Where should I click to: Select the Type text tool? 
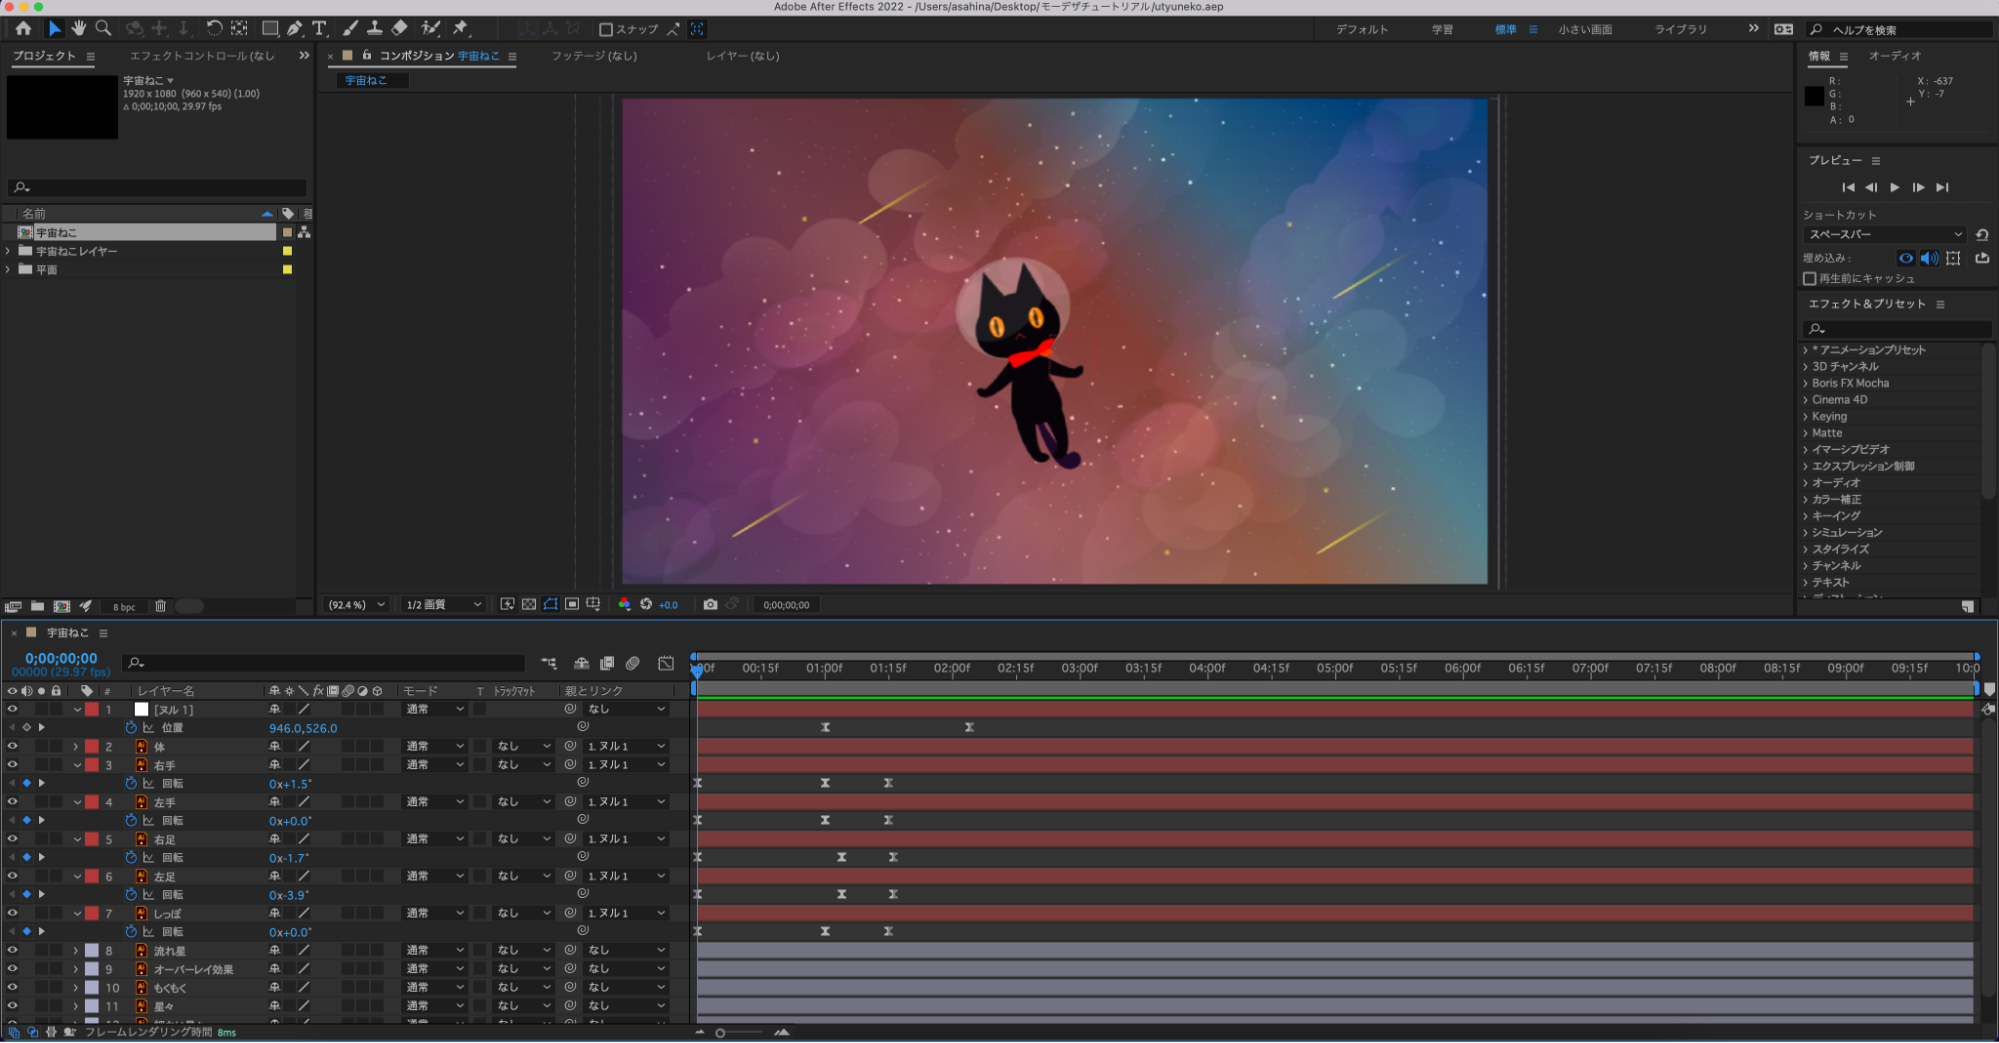pyautogui.click(x=319, y=28)
